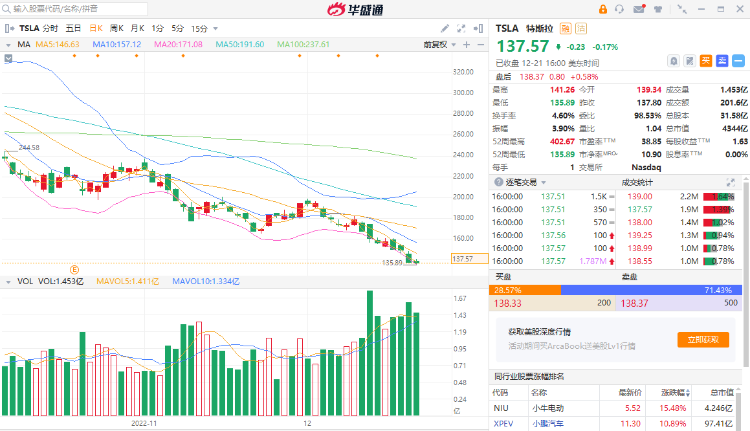Click the ask price 138.37
750x431 pixels.
(x=634, y=303)
